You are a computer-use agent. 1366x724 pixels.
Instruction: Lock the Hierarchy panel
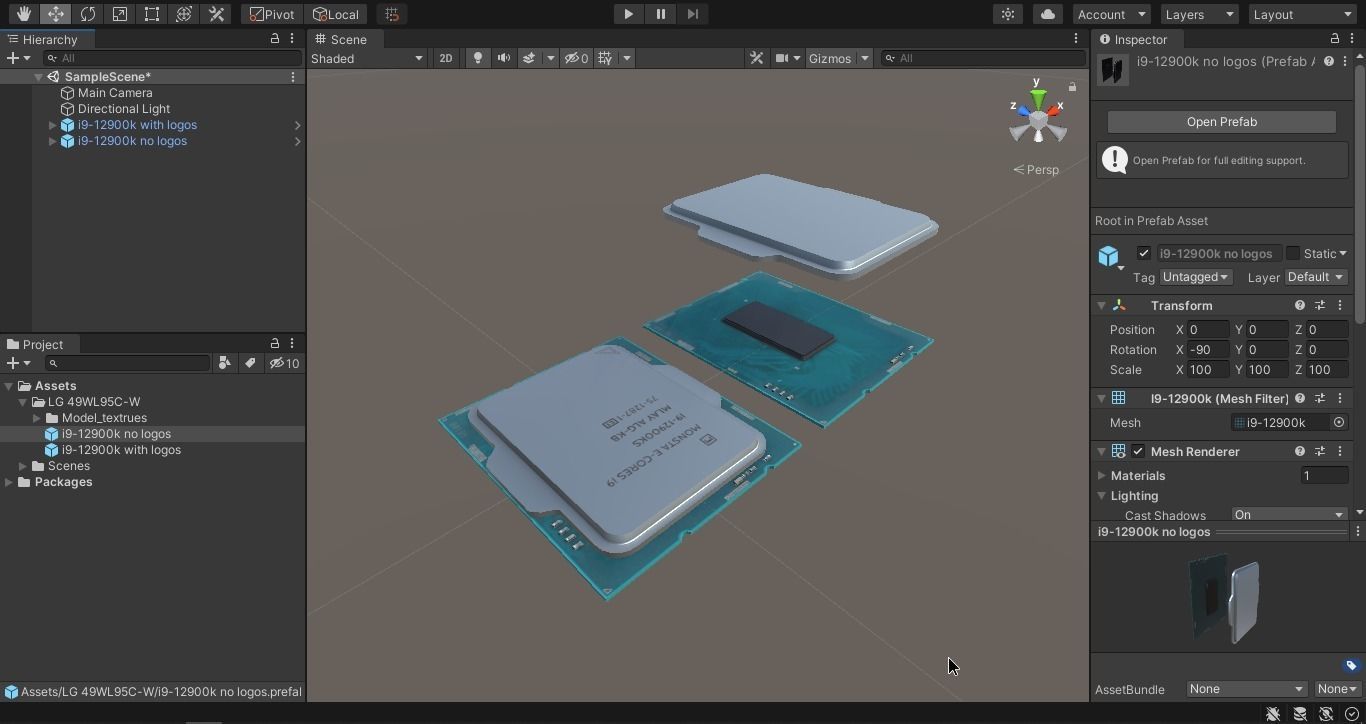click(x=275, y=38)
